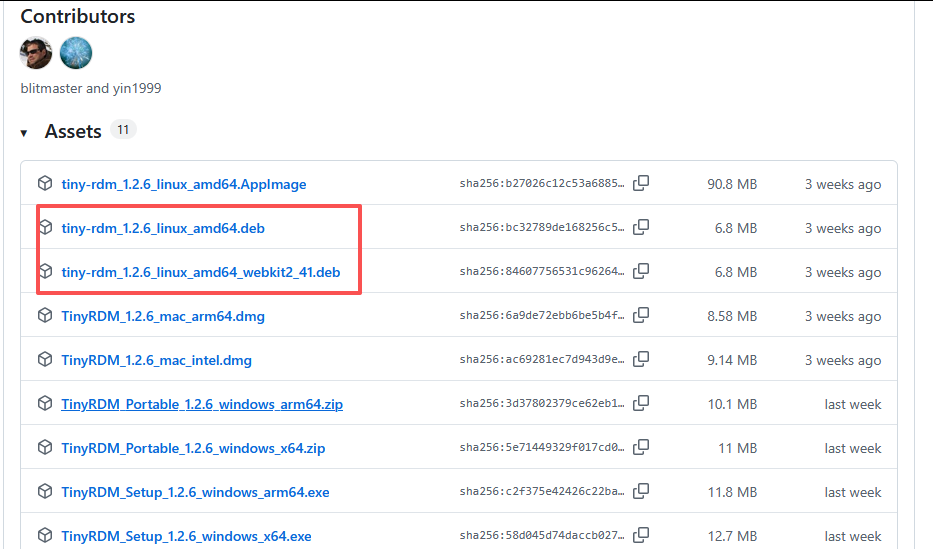Click the 8.58 MB file size
The image size is (933, 549).
pyautogui.click(x=732, y=316)
